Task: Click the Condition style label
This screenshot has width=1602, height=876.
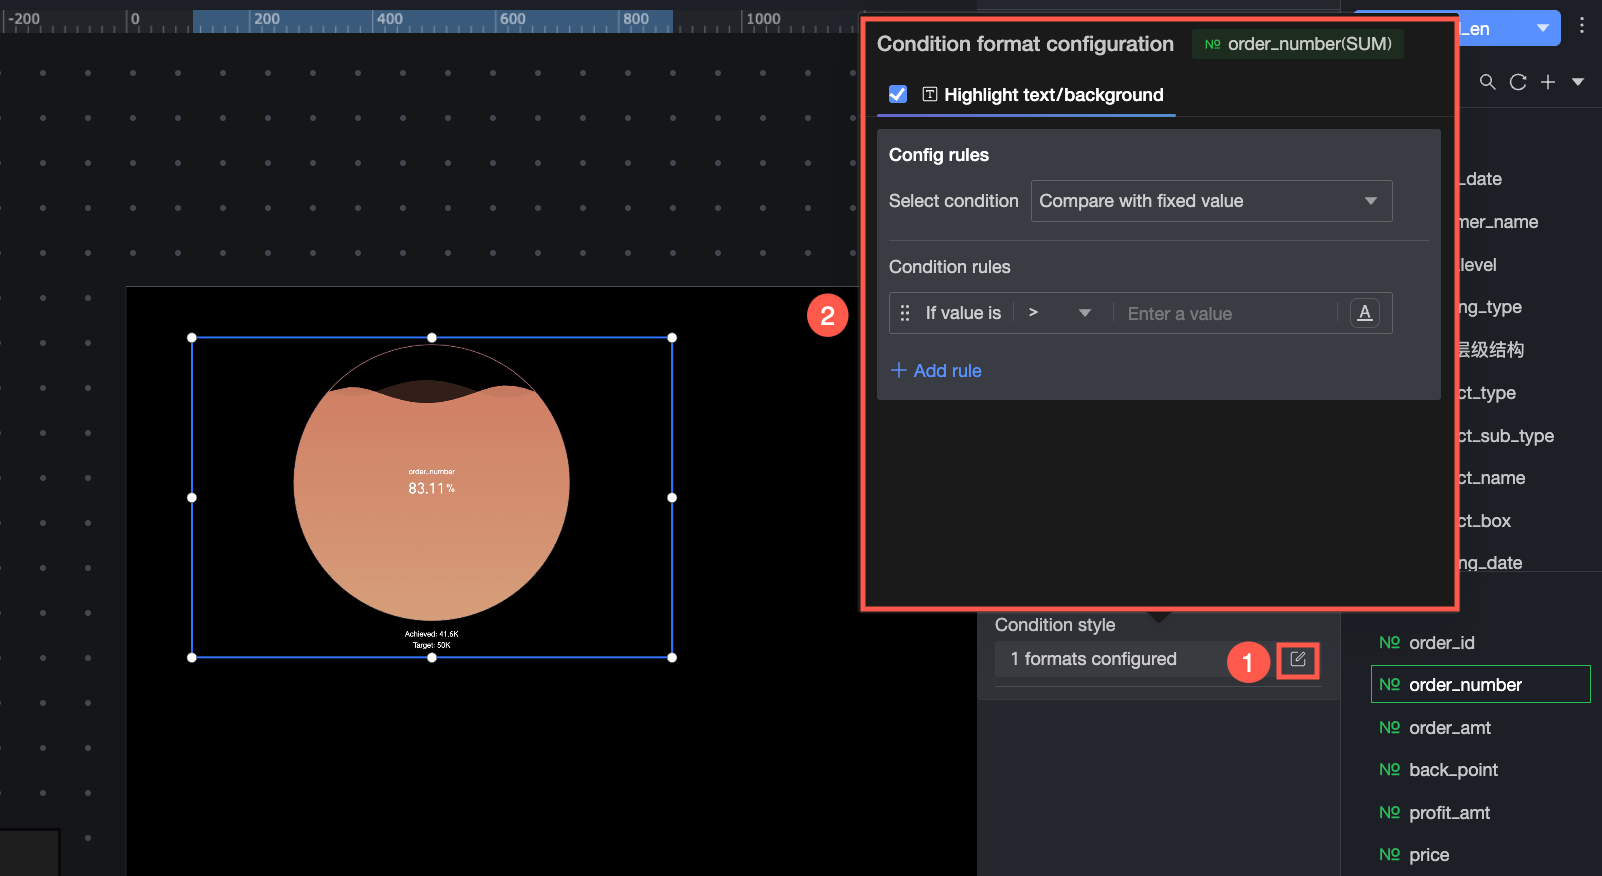Action: [1055, 625]
